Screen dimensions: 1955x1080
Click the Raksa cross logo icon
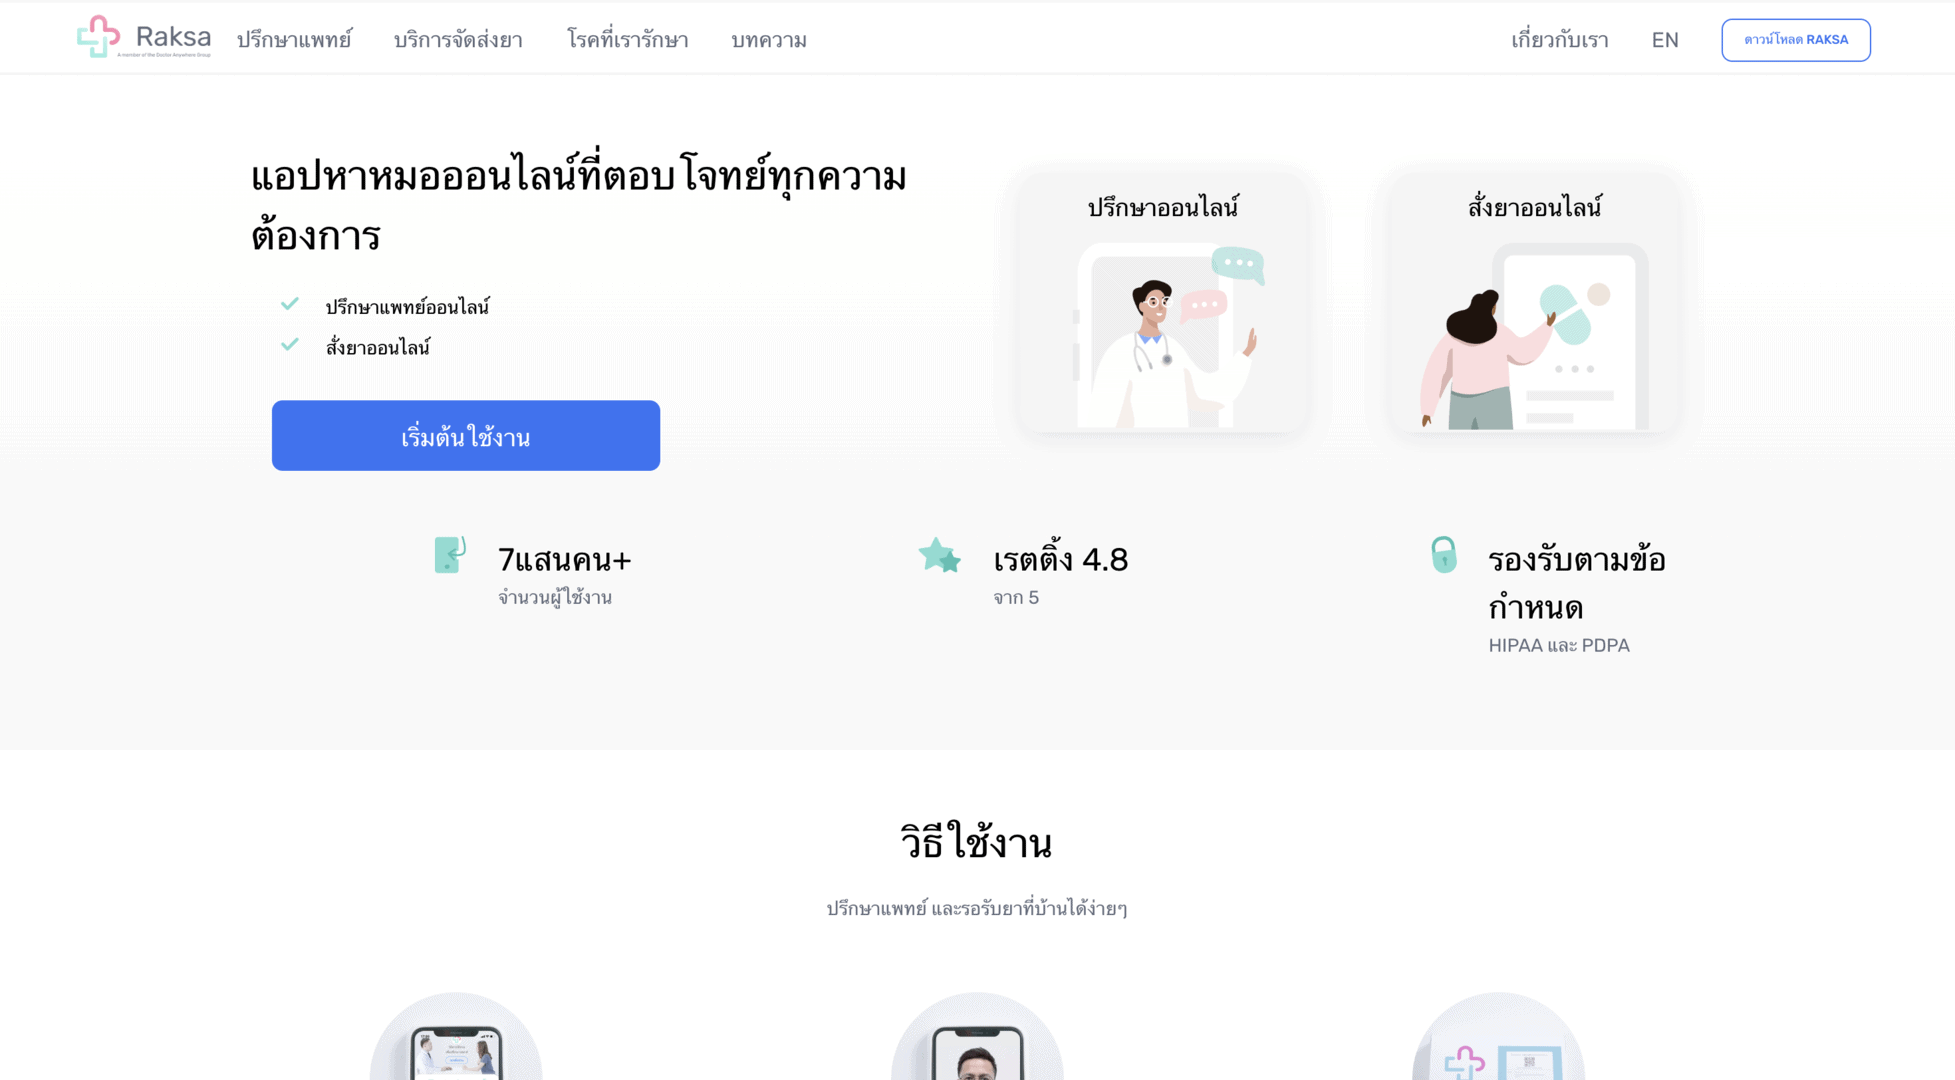(98, 37)
